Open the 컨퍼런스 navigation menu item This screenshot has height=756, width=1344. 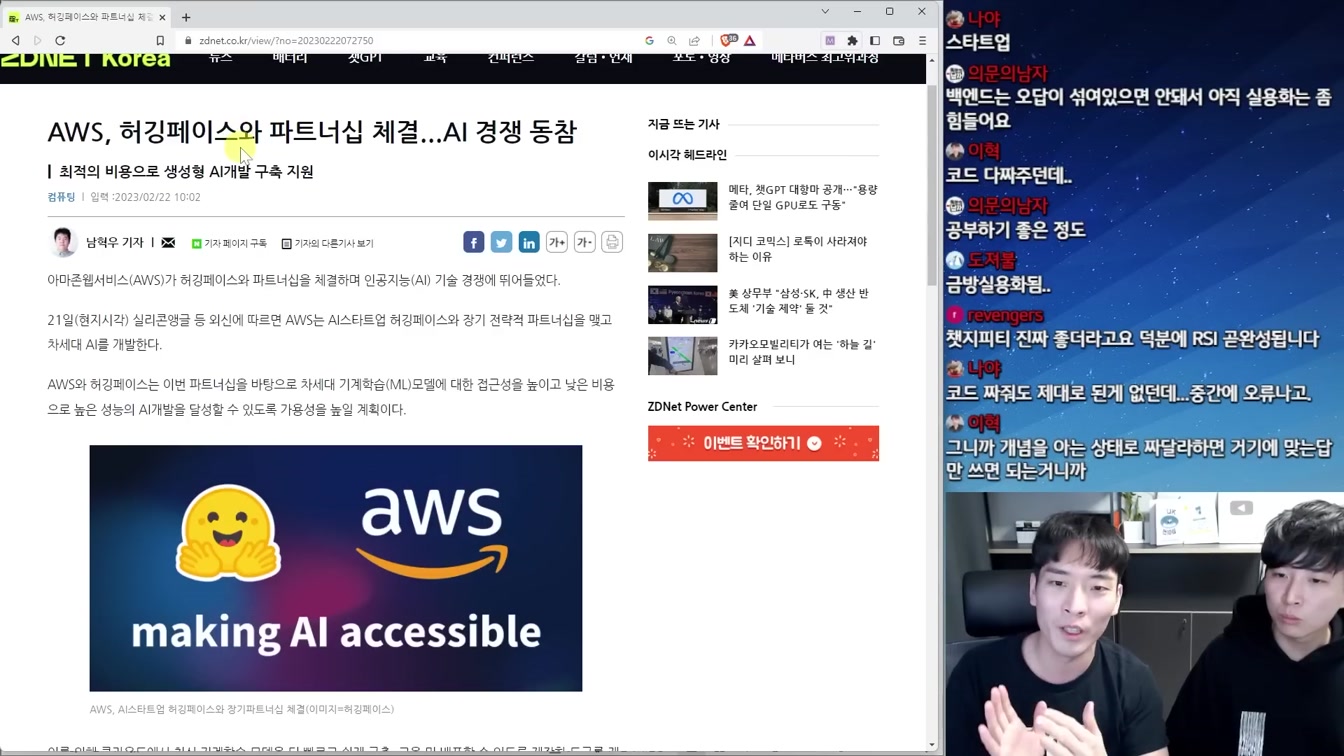point(510,58)
